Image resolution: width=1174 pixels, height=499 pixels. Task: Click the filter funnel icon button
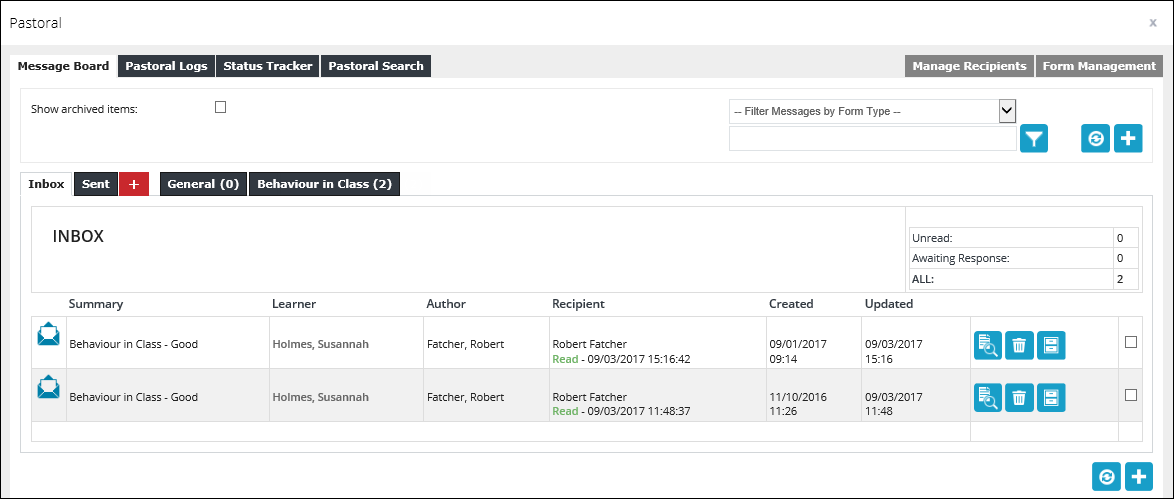tap(1033, 139)
